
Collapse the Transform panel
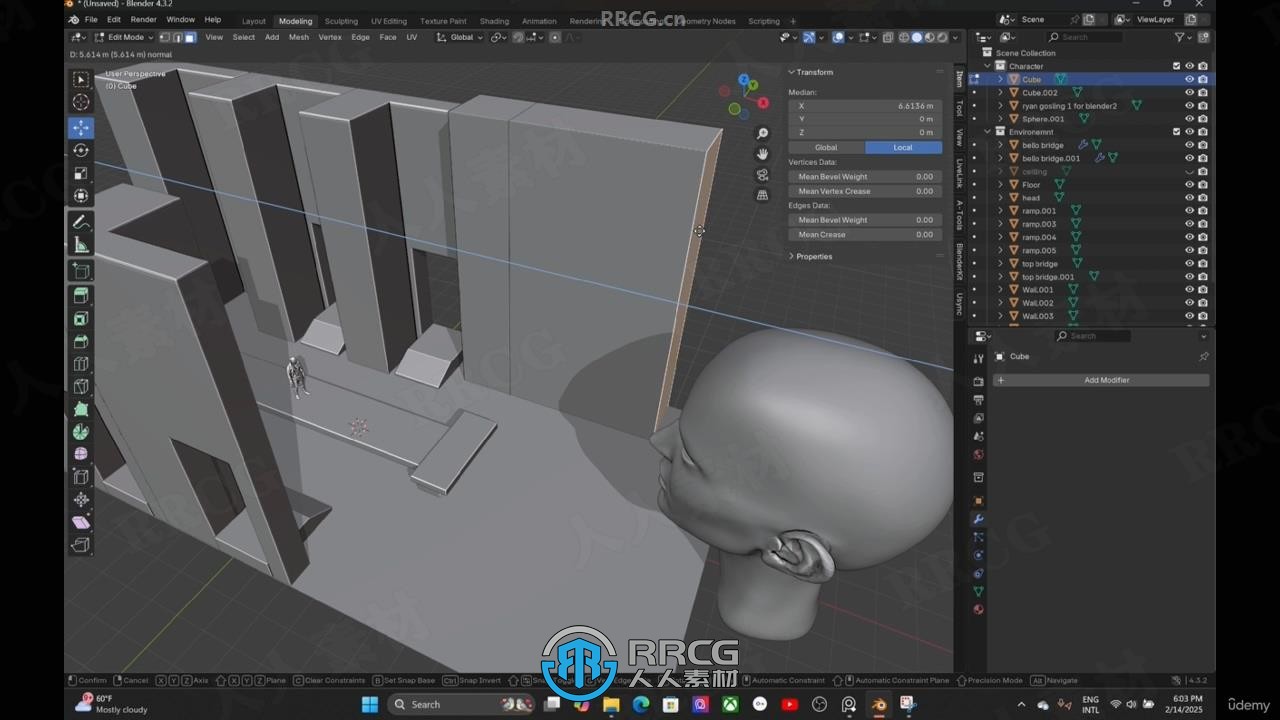pyautogui.click(x=792, y=72)
